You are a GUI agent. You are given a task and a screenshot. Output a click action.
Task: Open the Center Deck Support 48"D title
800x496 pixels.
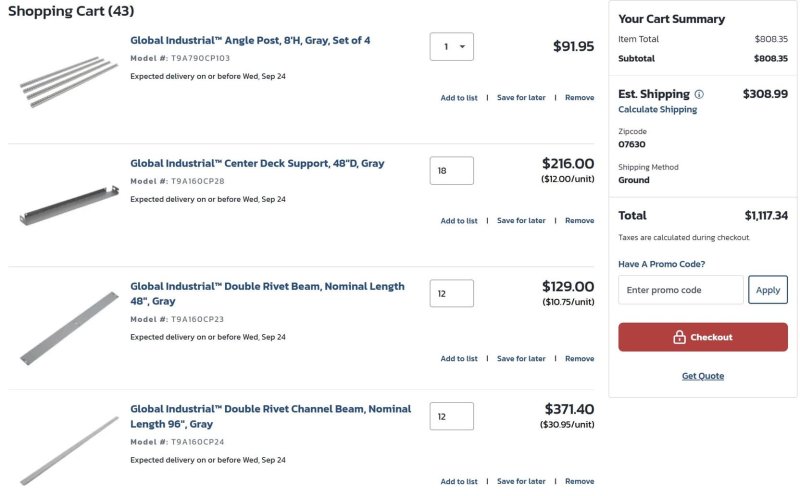(x=257, y=164)
